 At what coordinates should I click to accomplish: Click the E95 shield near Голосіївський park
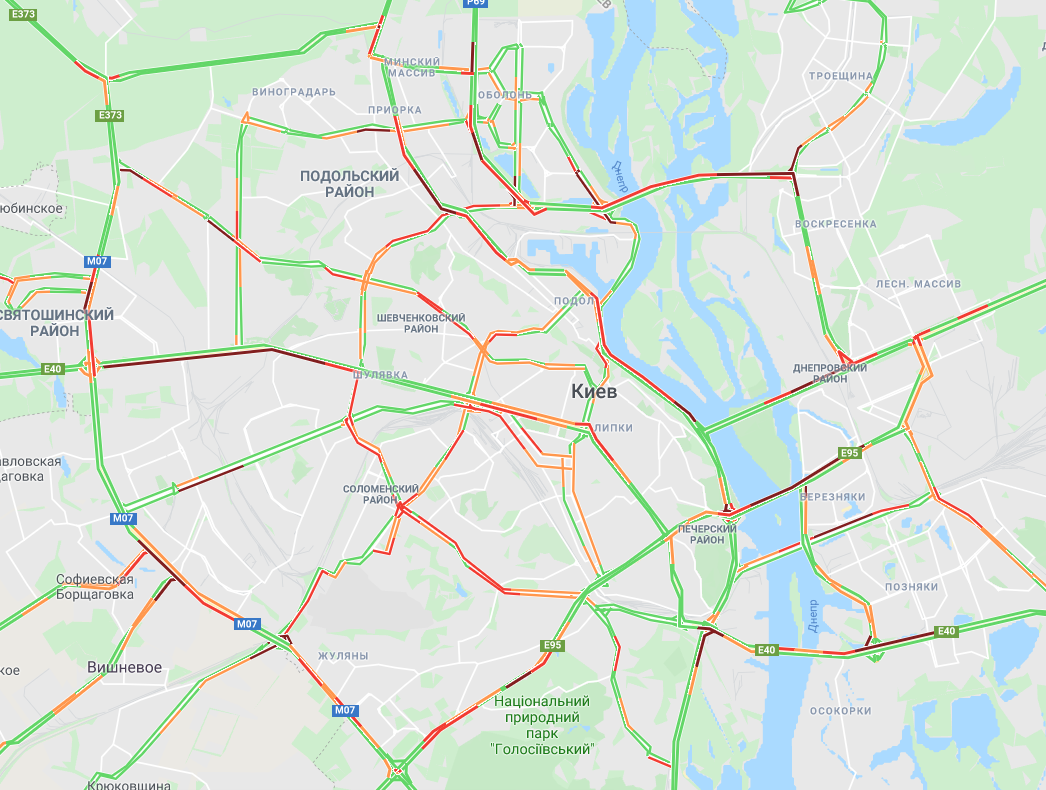pyautogui.click(x=552, y=645)
